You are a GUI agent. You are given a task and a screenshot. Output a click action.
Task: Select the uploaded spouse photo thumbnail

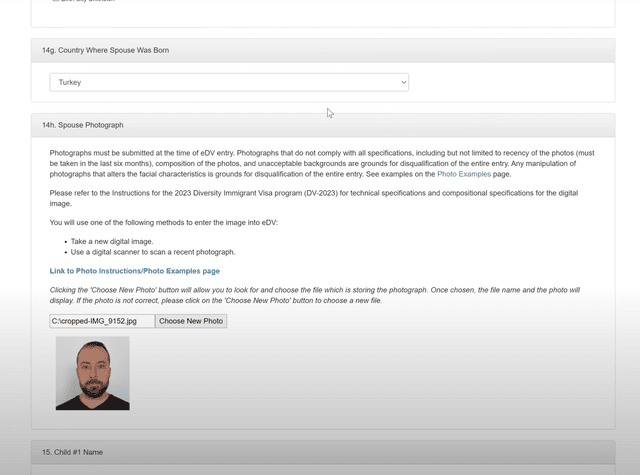[93, 373]
